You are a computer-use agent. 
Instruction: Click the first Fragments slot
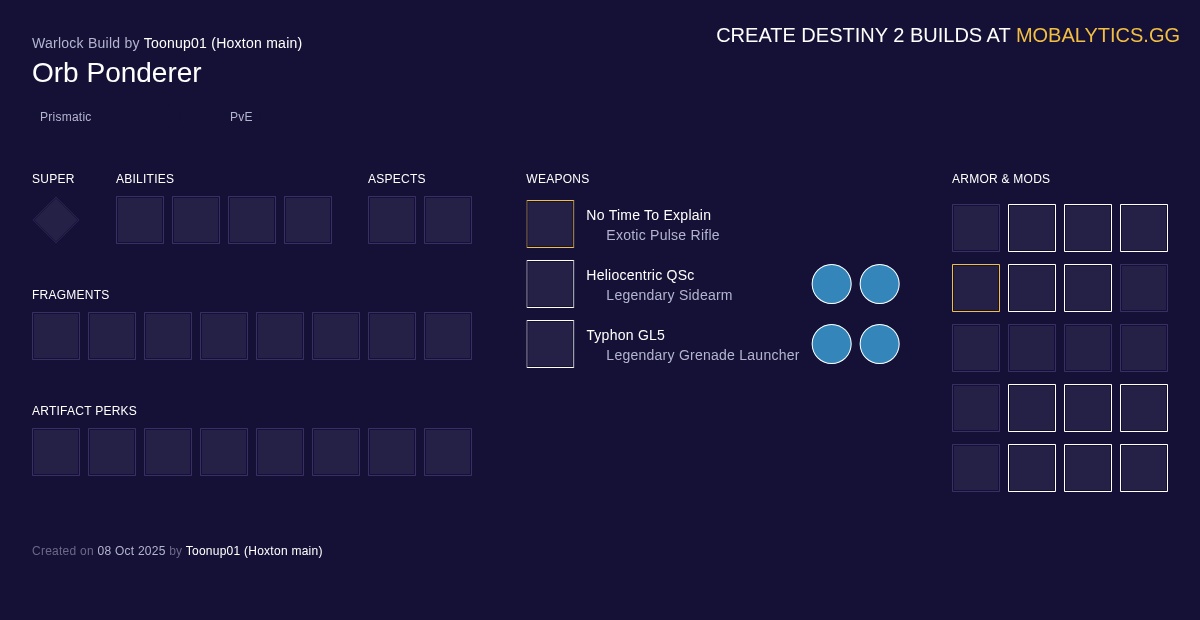pyautogui.click(x=56, y=336)
